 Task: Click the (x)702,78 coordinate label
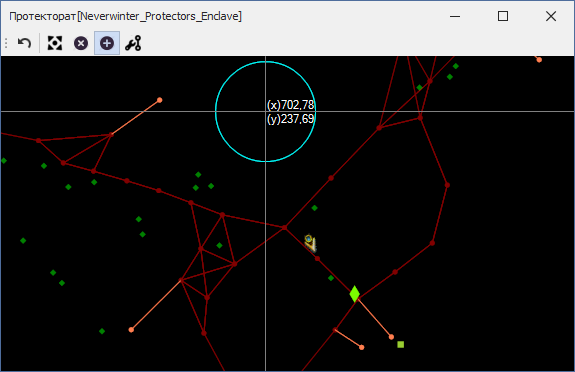click(291, 105)
